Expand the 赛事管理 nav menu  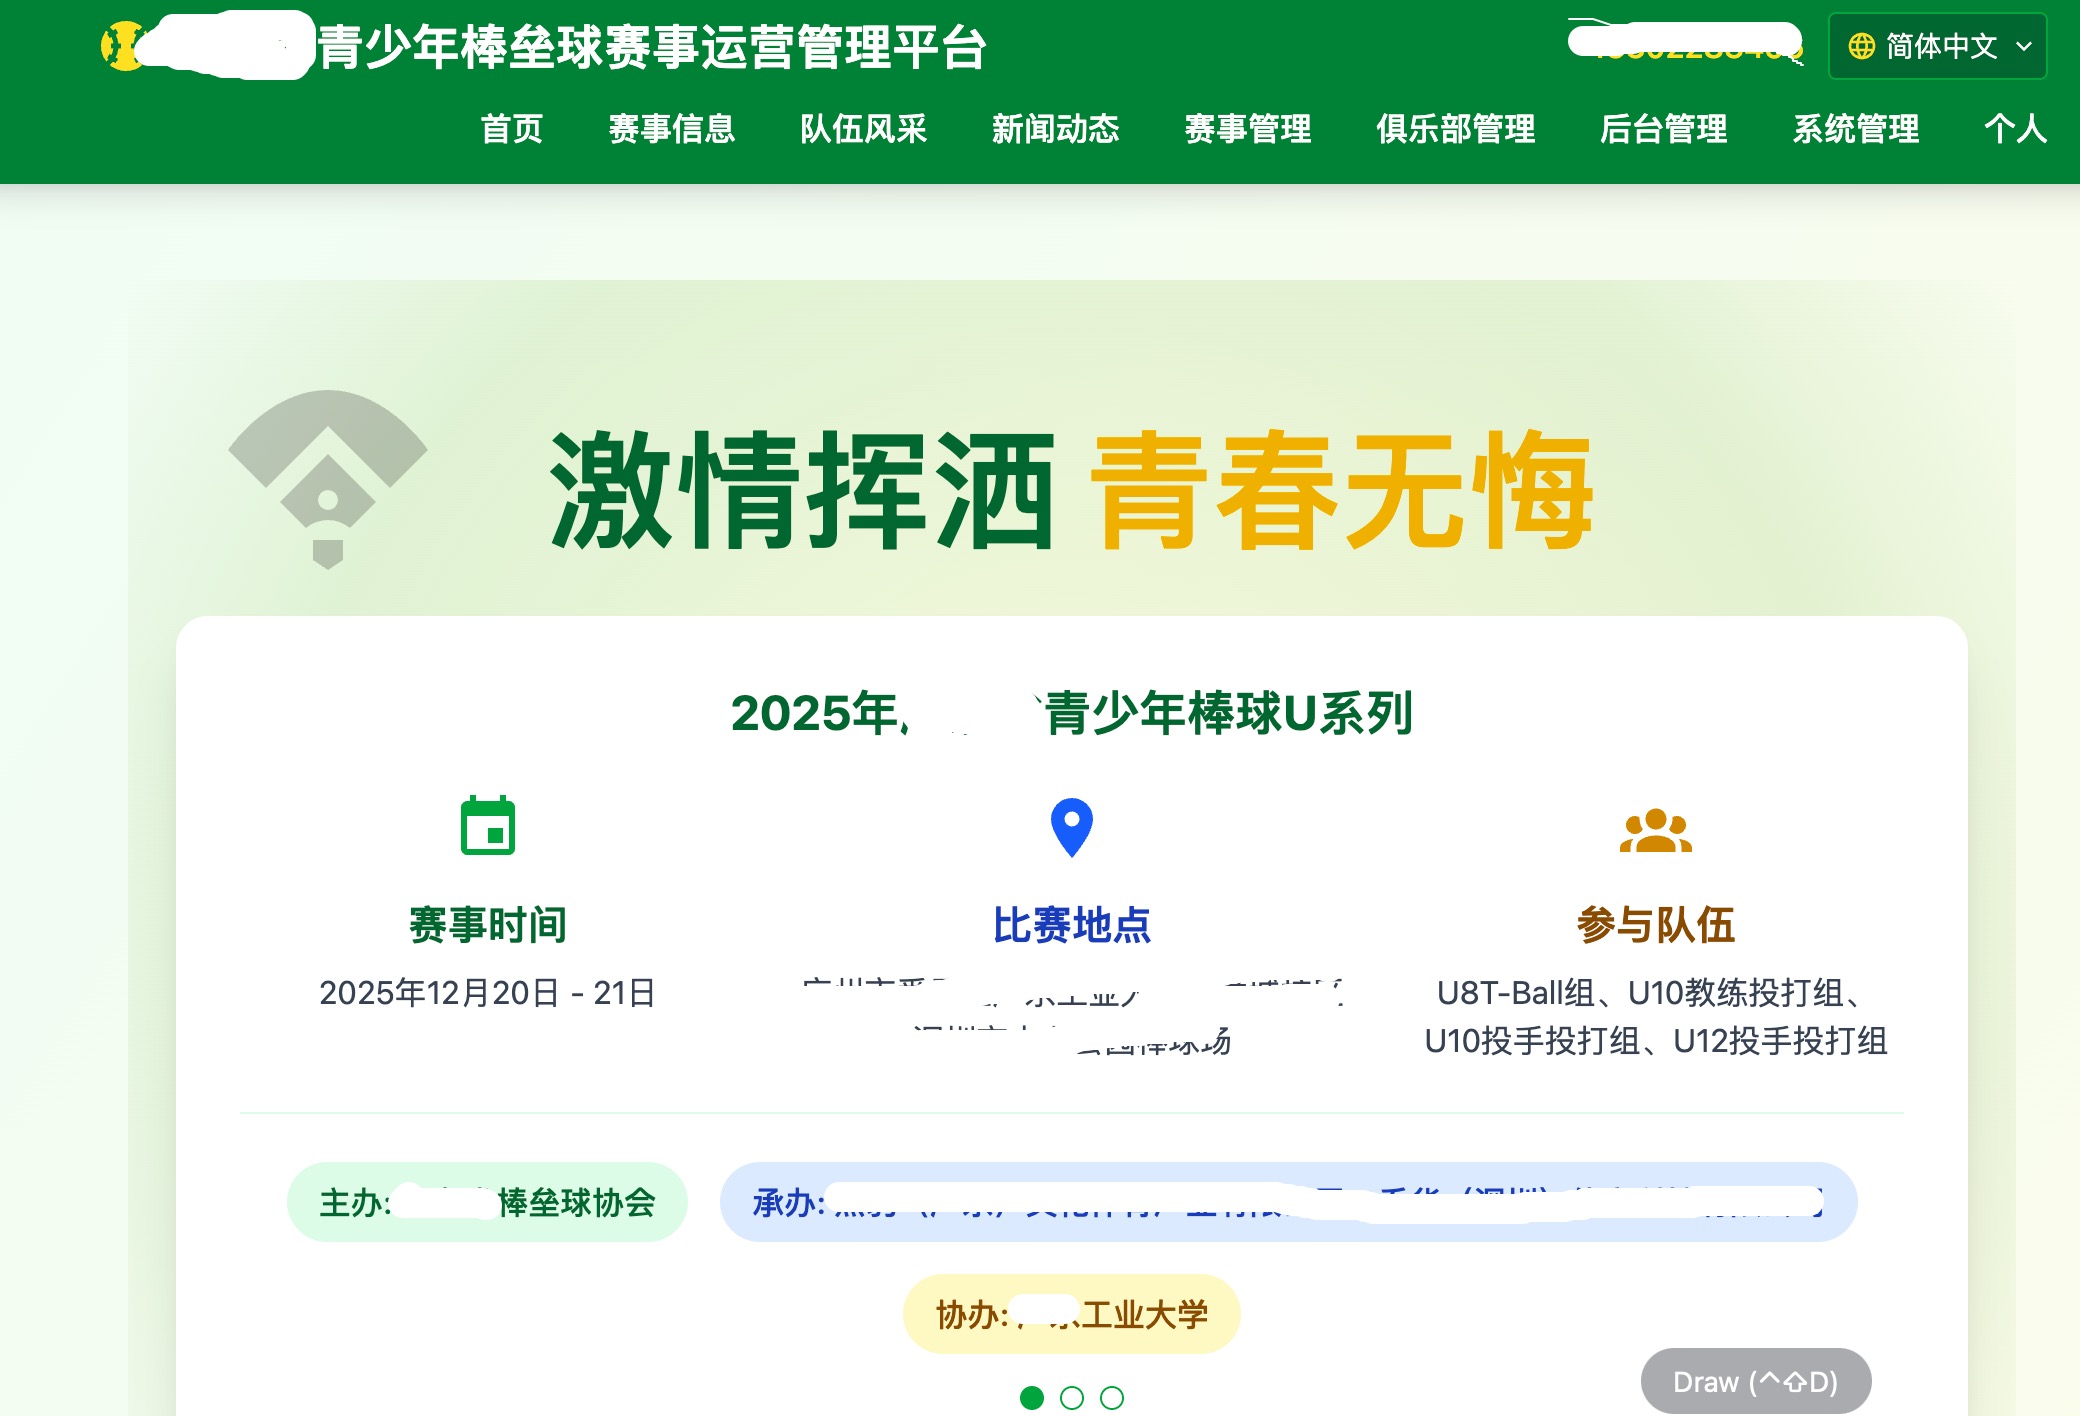click(x=1247, y=129)
